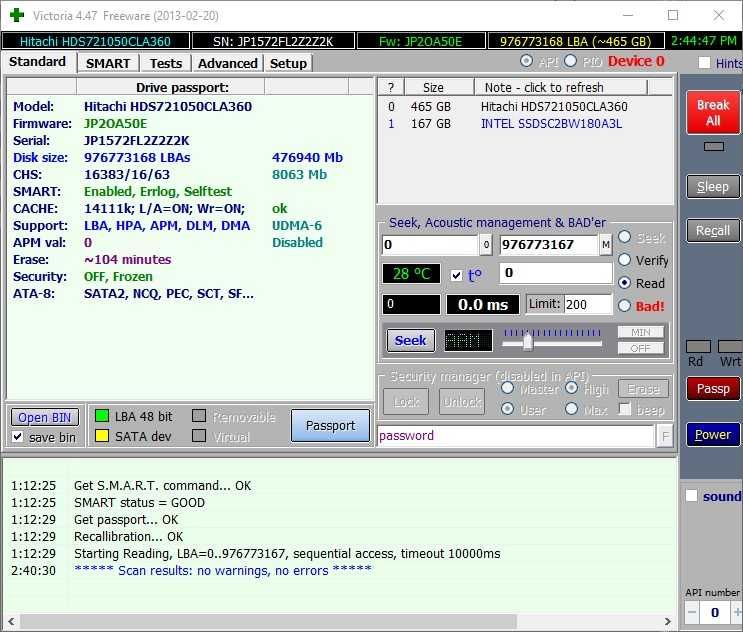743x632 pixels.
Task: Choose the Verify radio button
Action: click(625, 260)
